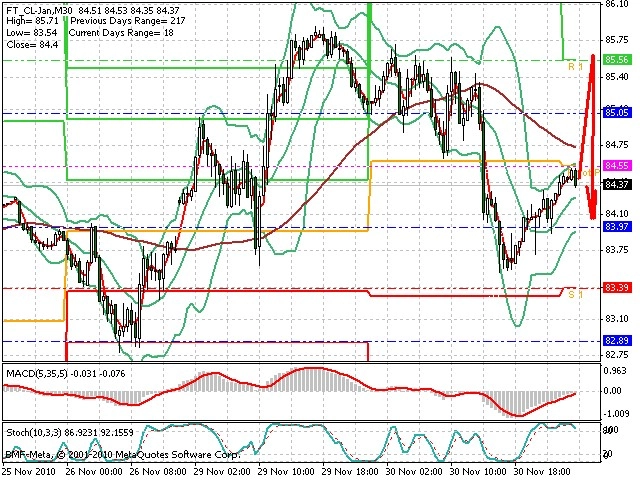
Task: Click the green 85.56 price label
Action: tap(616, 60)
